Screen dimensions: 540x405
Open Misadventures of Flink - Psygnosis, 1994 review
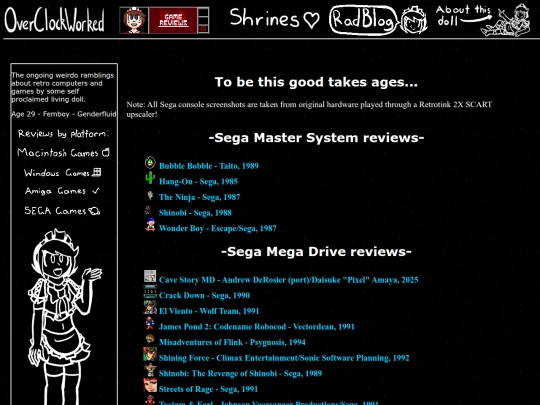pos(232,342)
